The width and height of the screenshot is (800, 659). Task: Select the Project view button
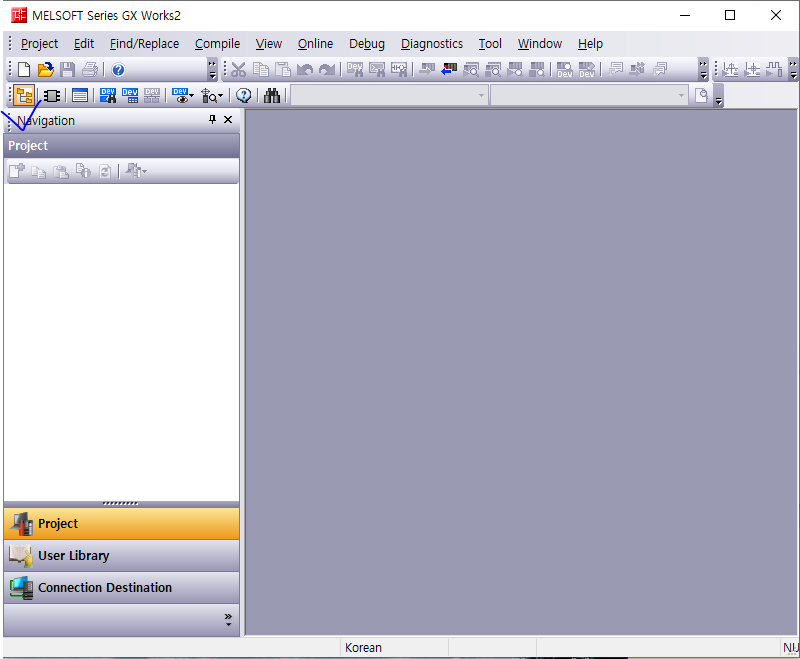121,523
